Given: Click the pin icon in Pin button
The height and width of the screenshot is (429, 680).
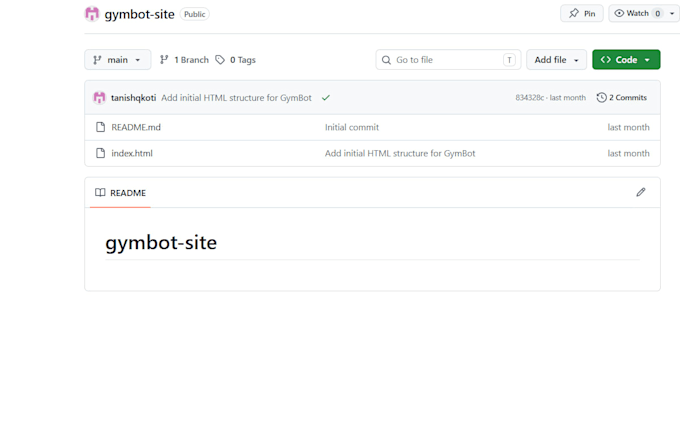Looking at the screenshot, I should (574, 13).
